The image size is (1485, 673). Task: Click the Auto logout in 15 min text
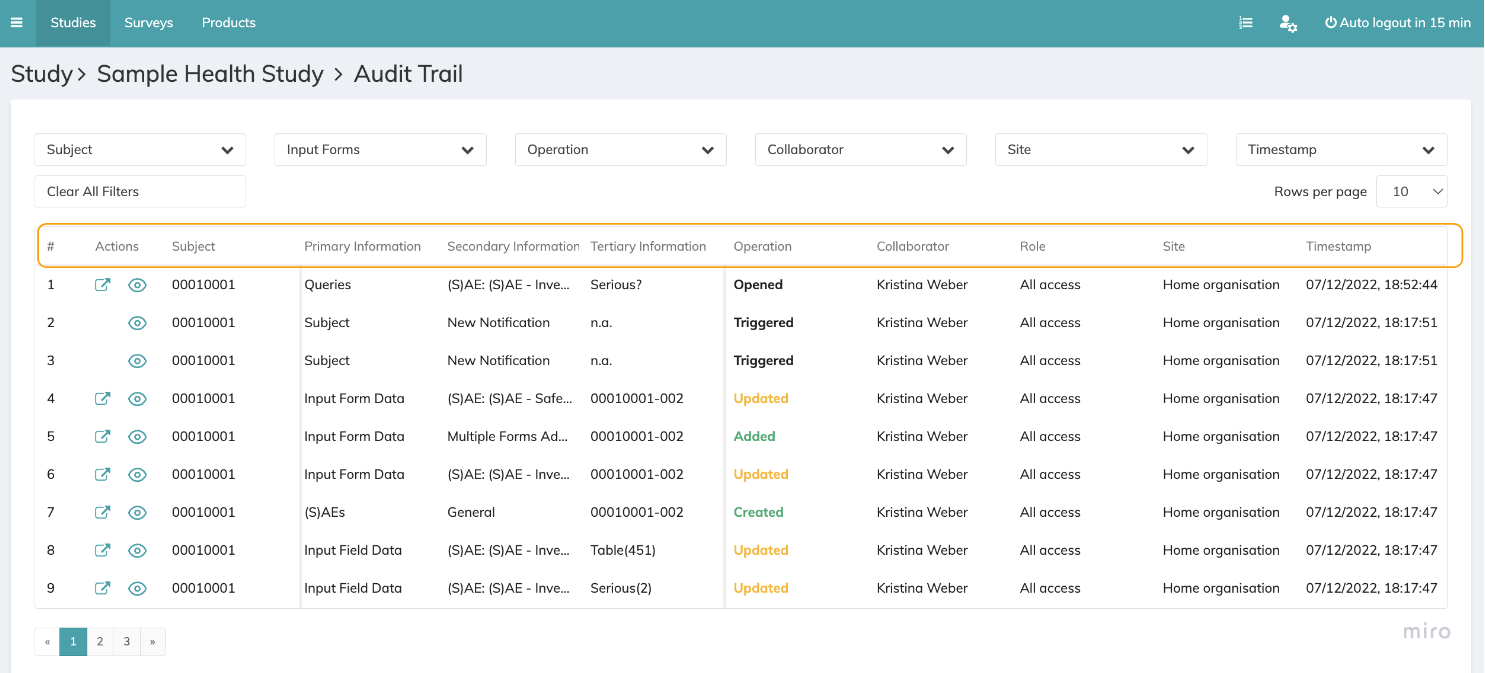[x=1405, y=23]
